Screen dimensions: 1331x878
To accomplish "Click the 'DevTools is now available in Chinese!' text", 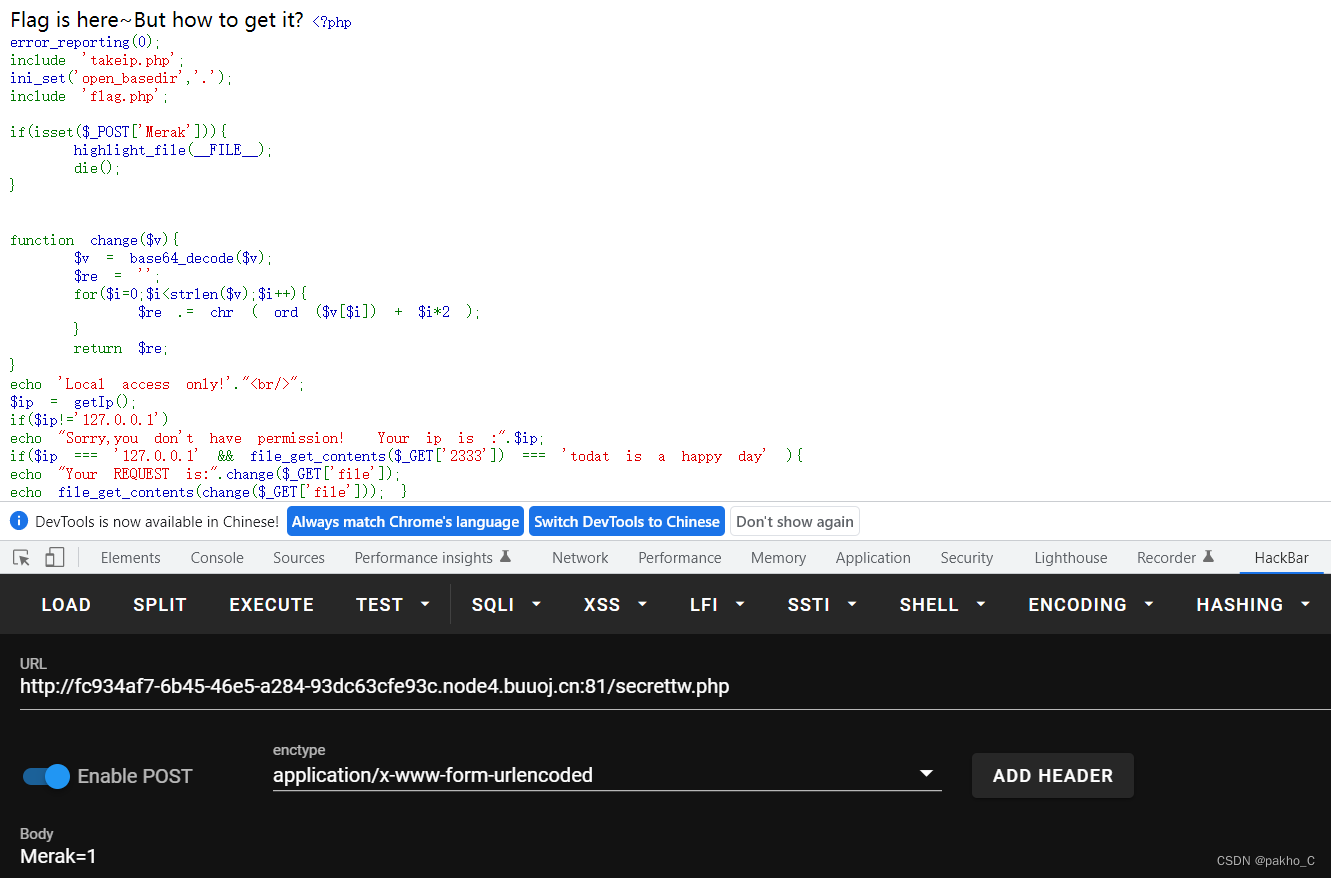I will click(x=157, y=521).
